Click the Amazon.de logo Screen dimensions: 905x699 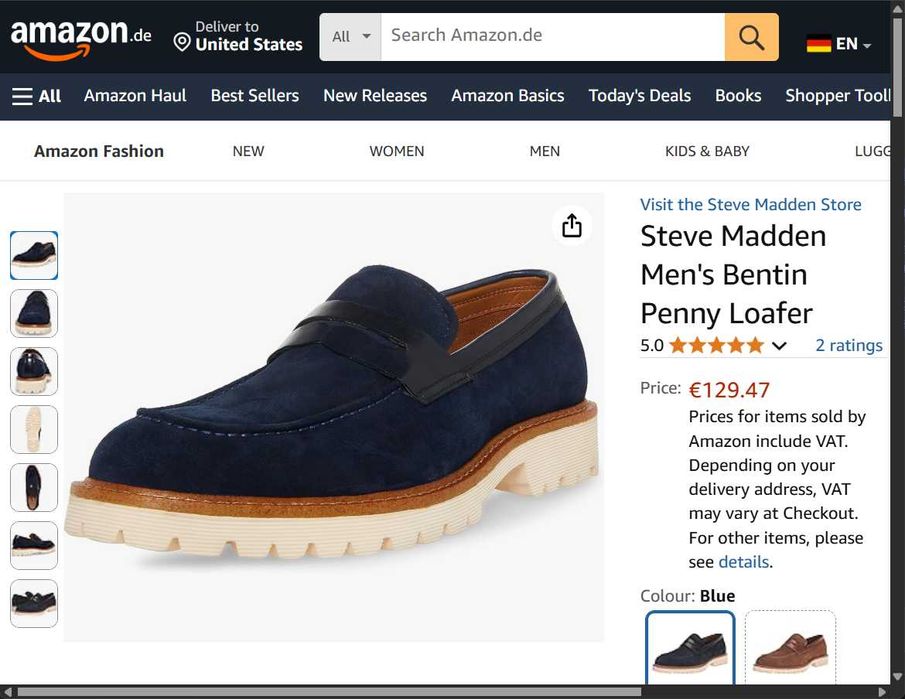[80, 38]
